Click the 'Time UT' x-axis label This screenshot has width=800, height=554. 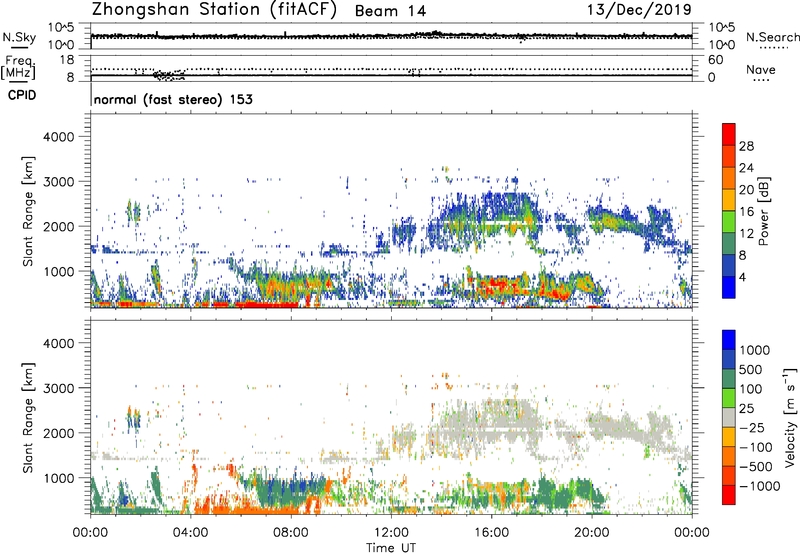pyautogui.click(x=391, y=548)
